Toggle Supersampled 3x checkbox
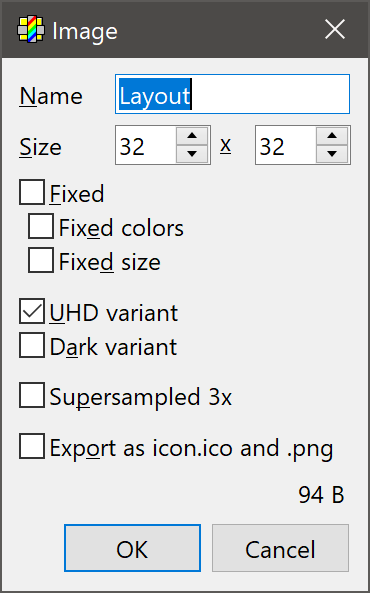 32,395
